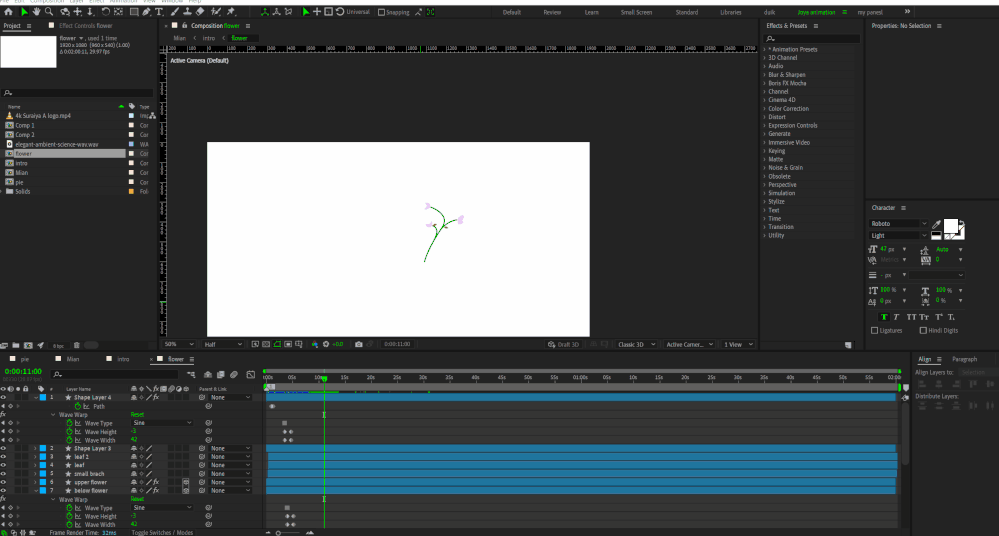Go to the Home screen icon
Image resolution: width=999 pixels, height=536 pixels.
pyautogui.click(x=8, y=11)
